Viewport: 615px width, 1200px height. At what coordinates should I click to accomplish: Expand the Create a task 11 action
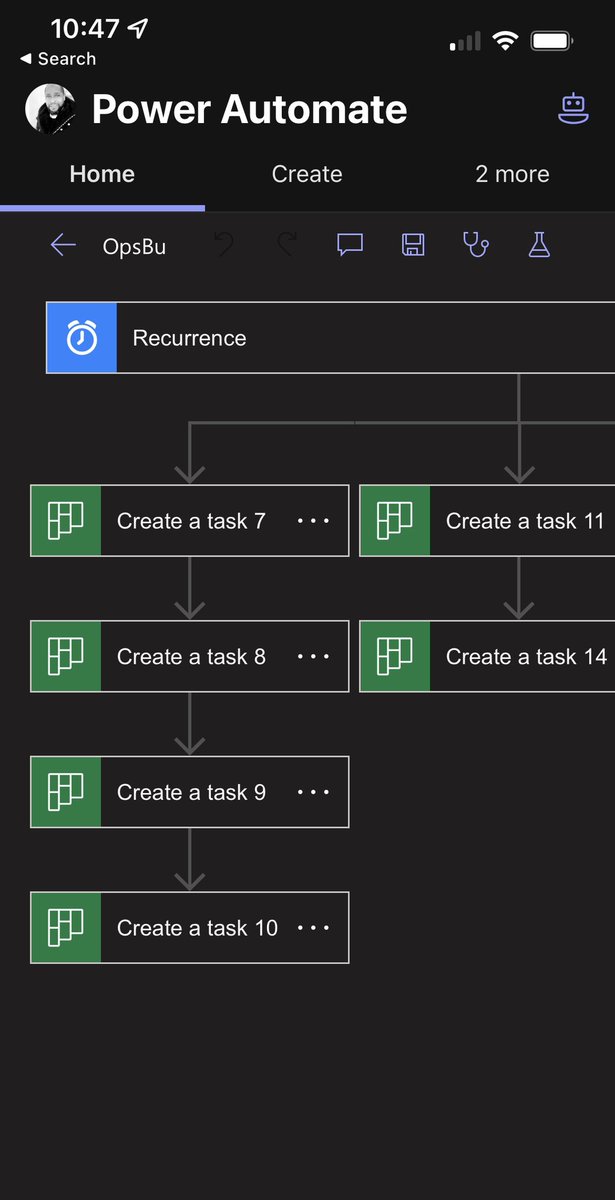pyautogui.click(x=487, y=521)
